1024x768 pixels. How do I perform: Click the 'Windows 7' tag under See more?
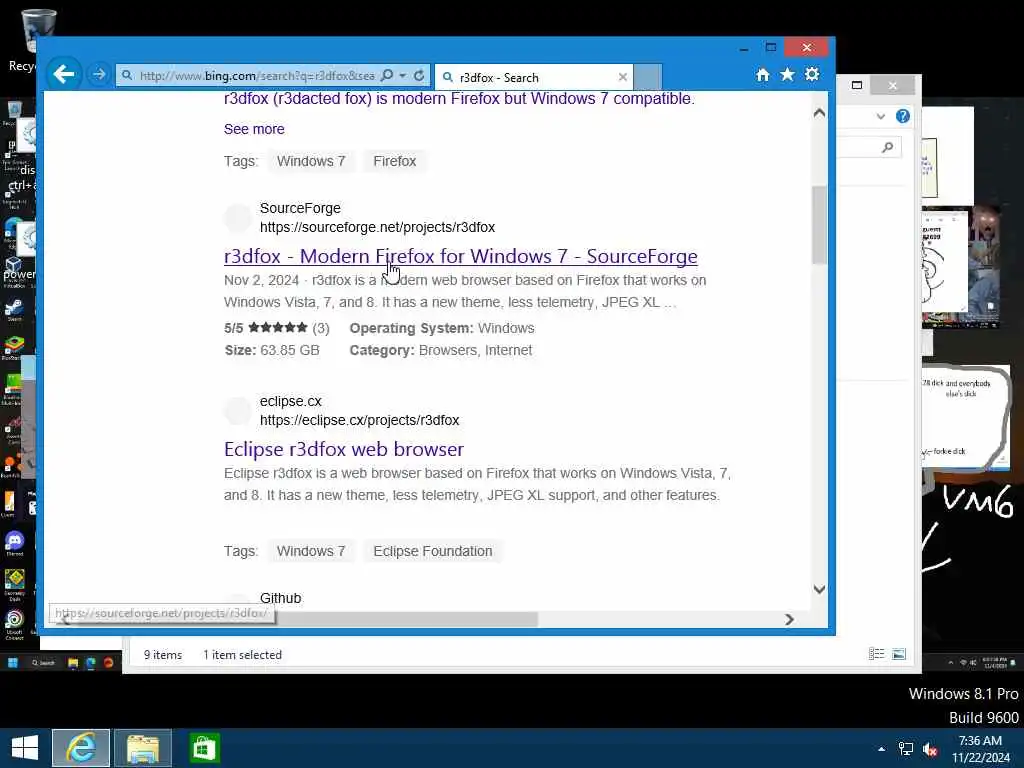tap(311, 161)
